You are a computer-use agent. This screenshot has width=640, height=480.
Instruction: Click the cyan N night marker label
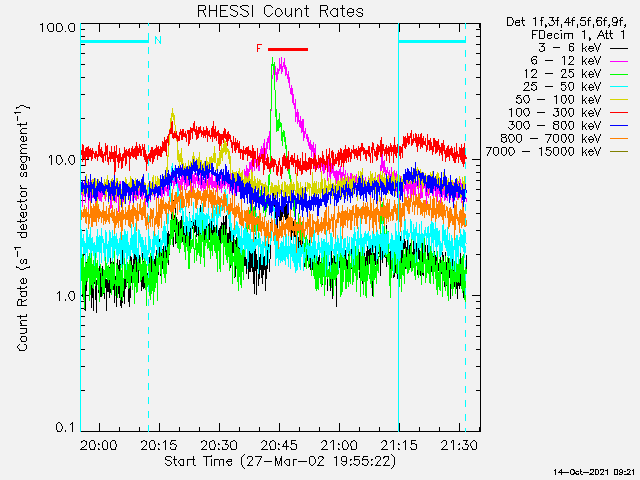[x=158, y=40]
